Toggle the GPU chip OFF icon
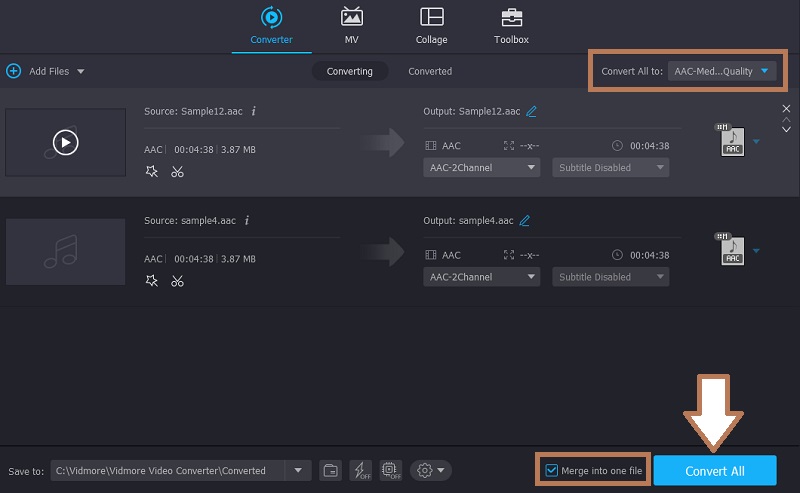 (x=391, y=470)
